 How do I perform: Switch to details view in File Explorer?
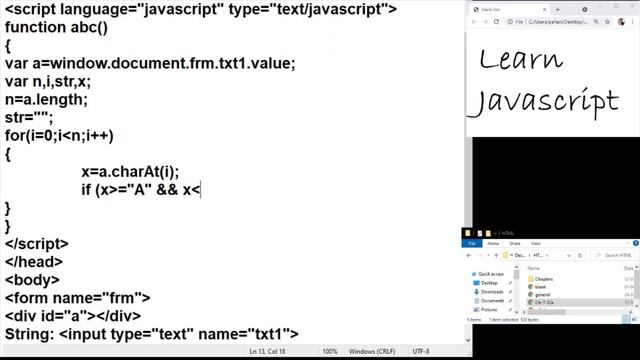coord(626,320)
